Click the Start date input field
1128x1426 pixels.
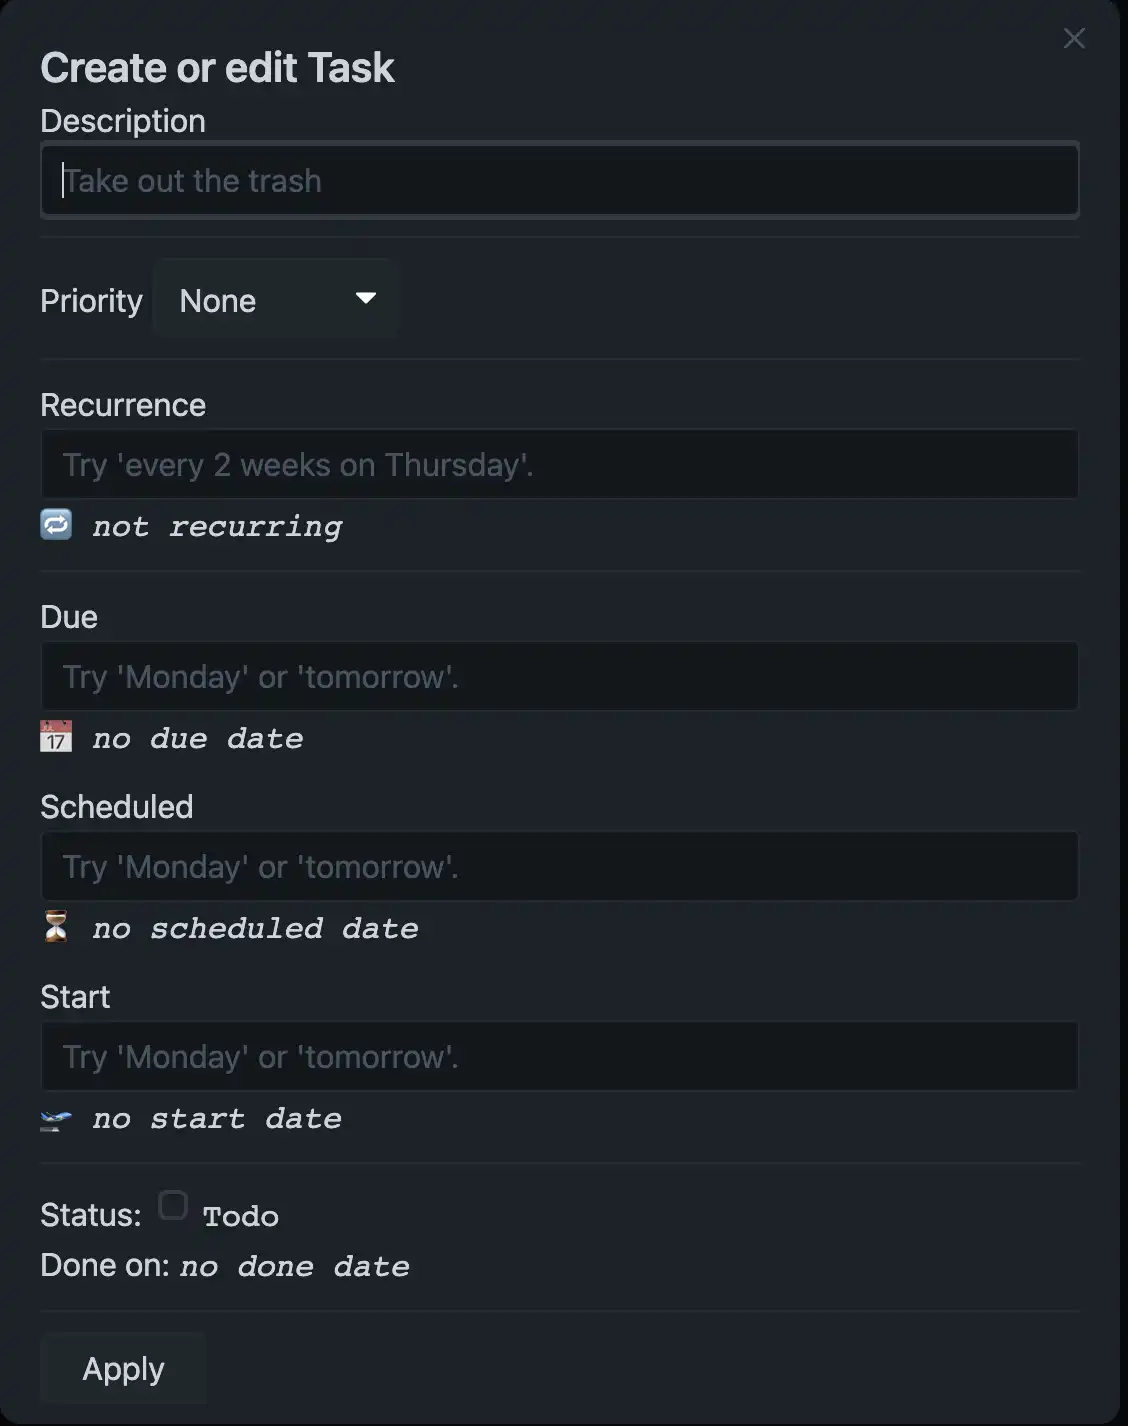(x=559, y=1056)
